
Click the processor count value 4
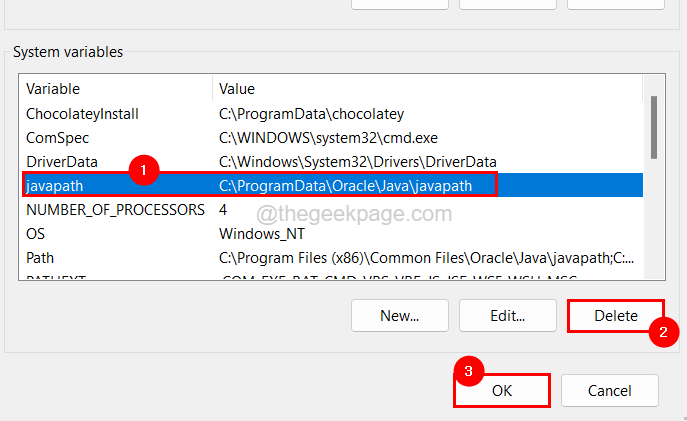pyautogui.click(x=224, y=210)
